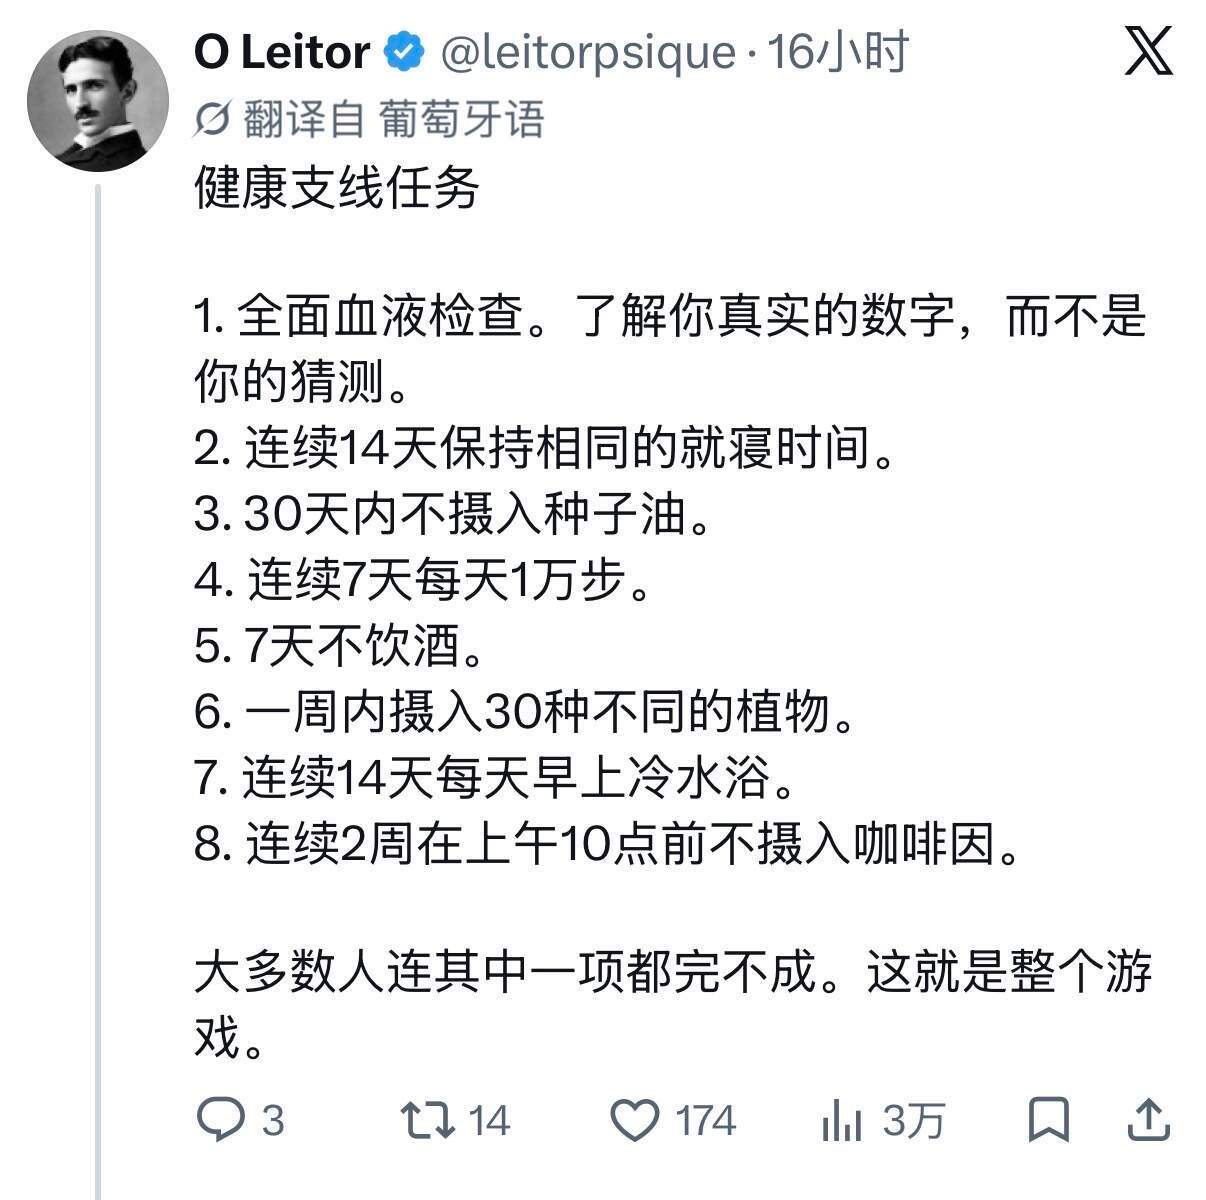Viewport: 1206px width, 1200px height.
Task: Open the view analytics bar chart icon
Action: tap(842, 1121)
